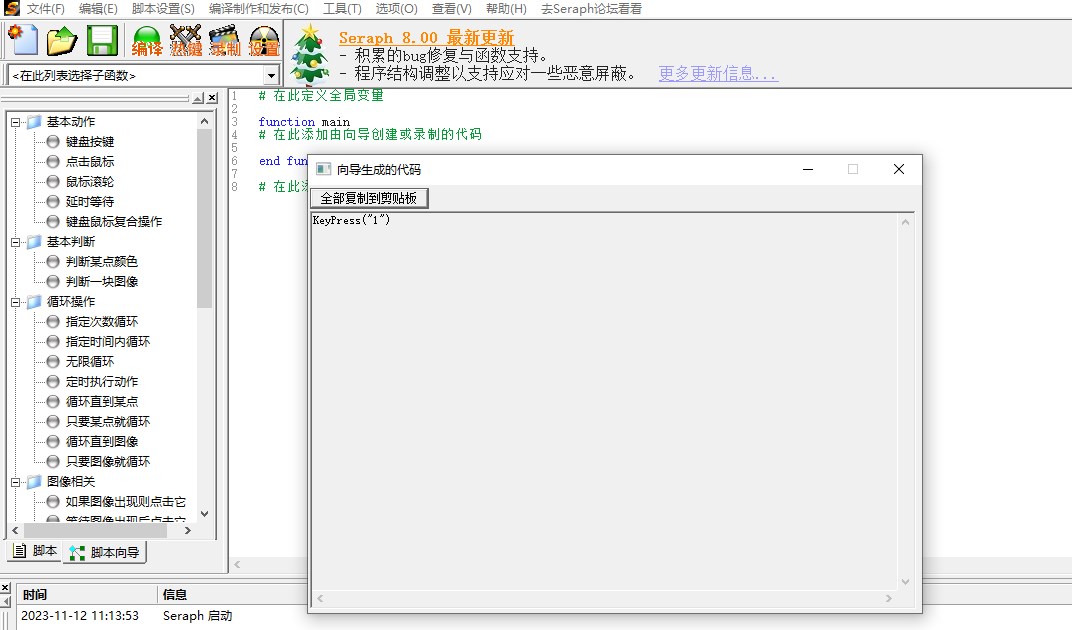Open the 编译制作和发布(C) menu
Viewport: 1072px width, 630px height.
pyautogui.click(x=258, y=9)
